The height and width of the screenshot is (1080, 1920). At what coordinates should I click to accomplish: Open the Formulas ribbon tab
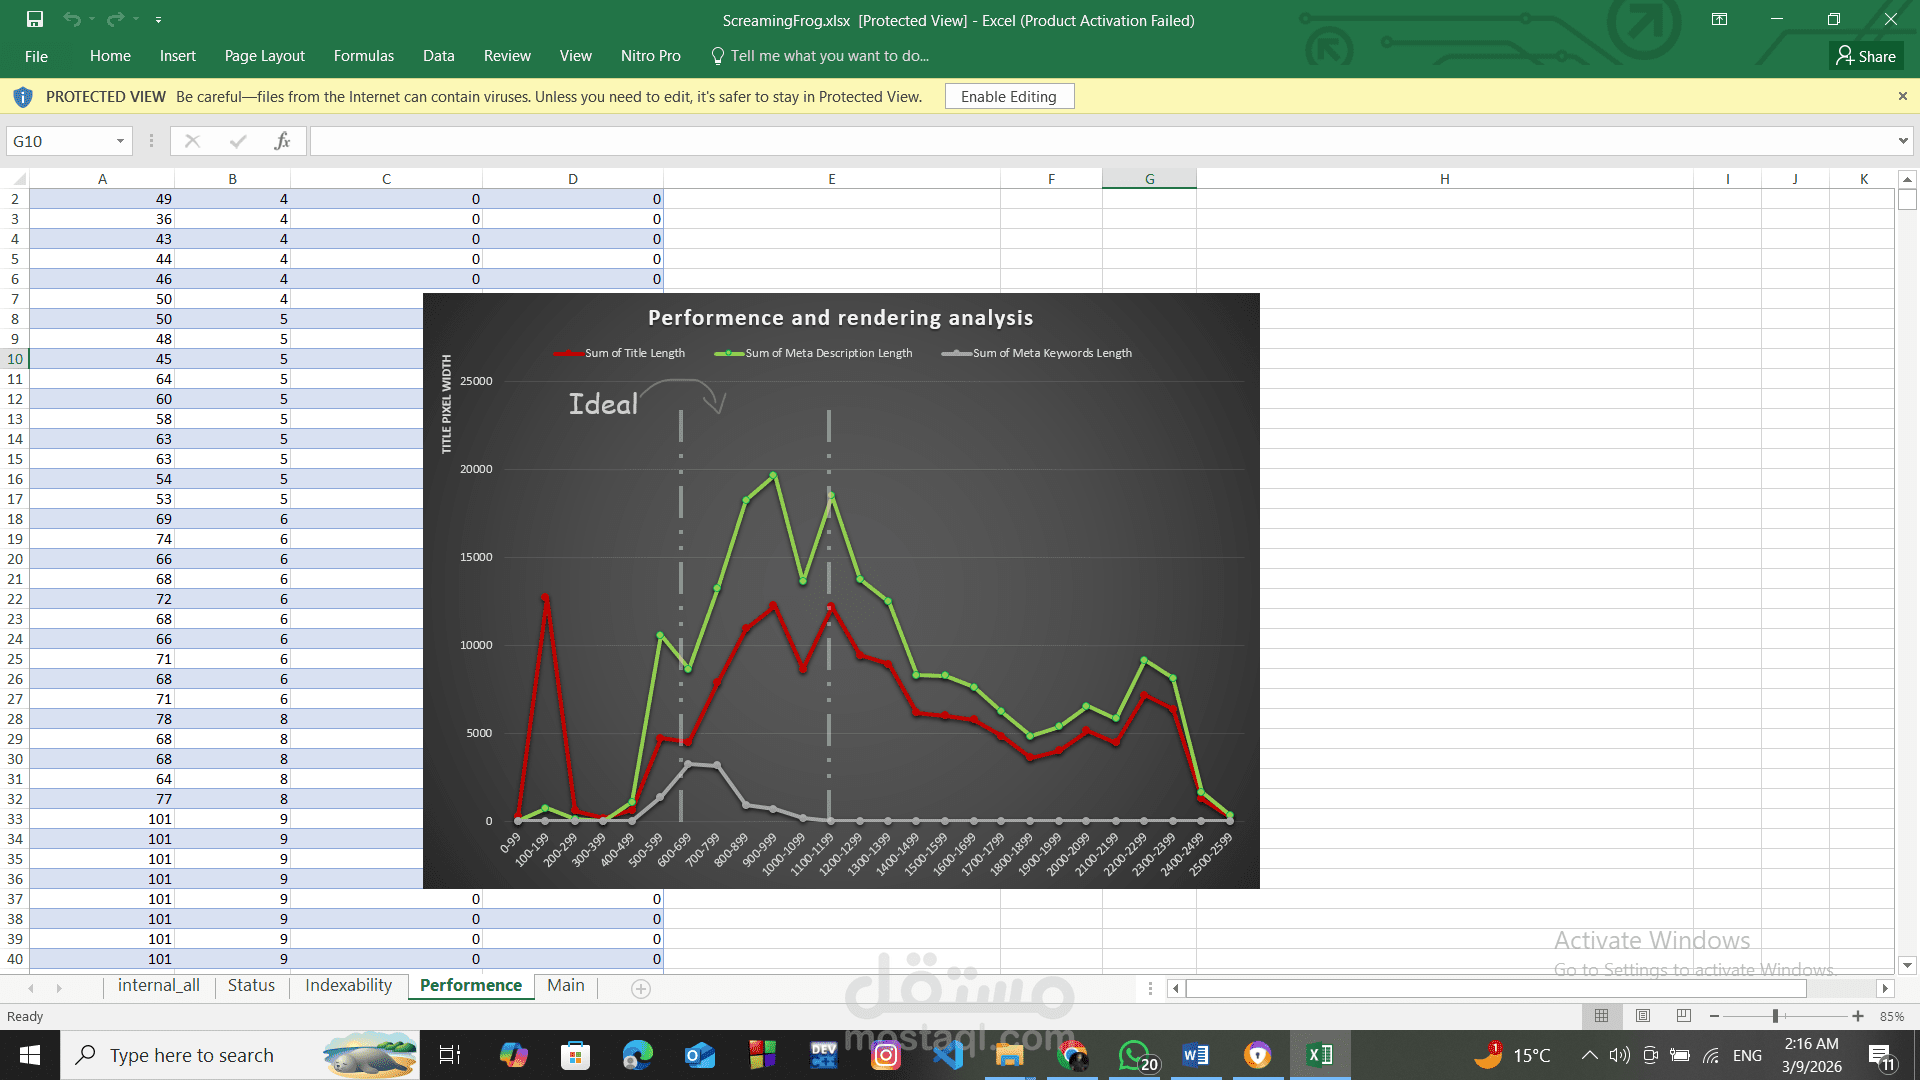tap(363, 56)
